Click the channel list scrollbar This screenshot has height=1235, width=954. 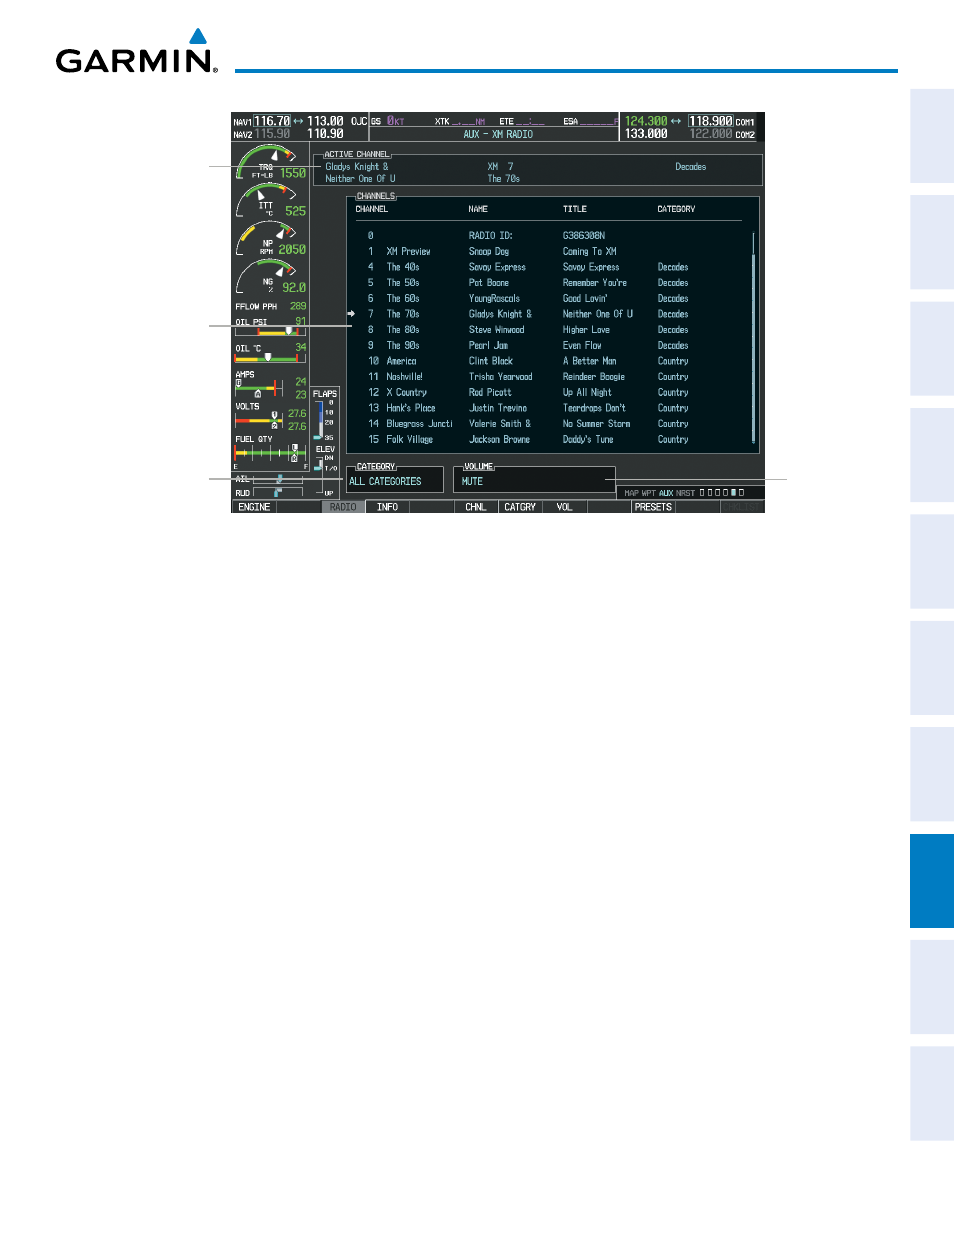click(x=753, y=338)
